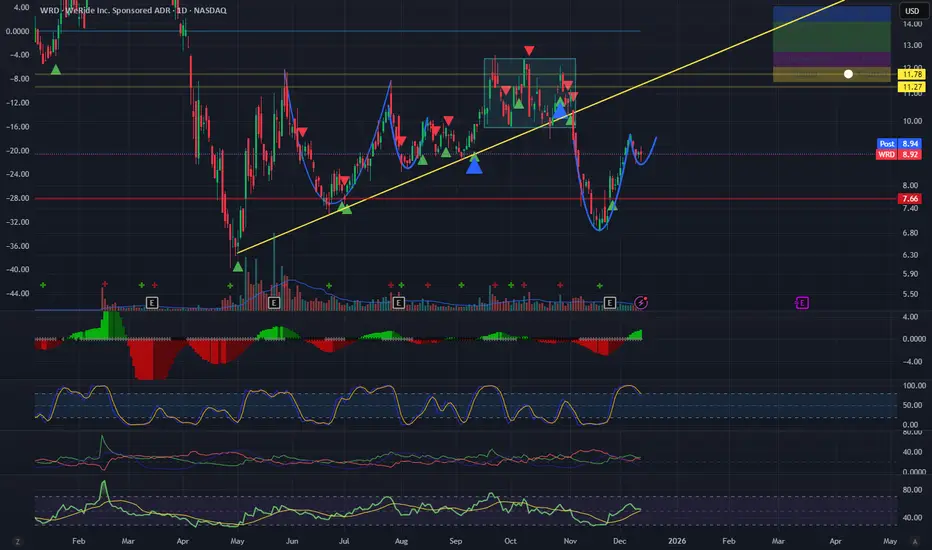Click the 11.78 yellow price label
Viewport: 932px width, 550px height.
point(912,74)
